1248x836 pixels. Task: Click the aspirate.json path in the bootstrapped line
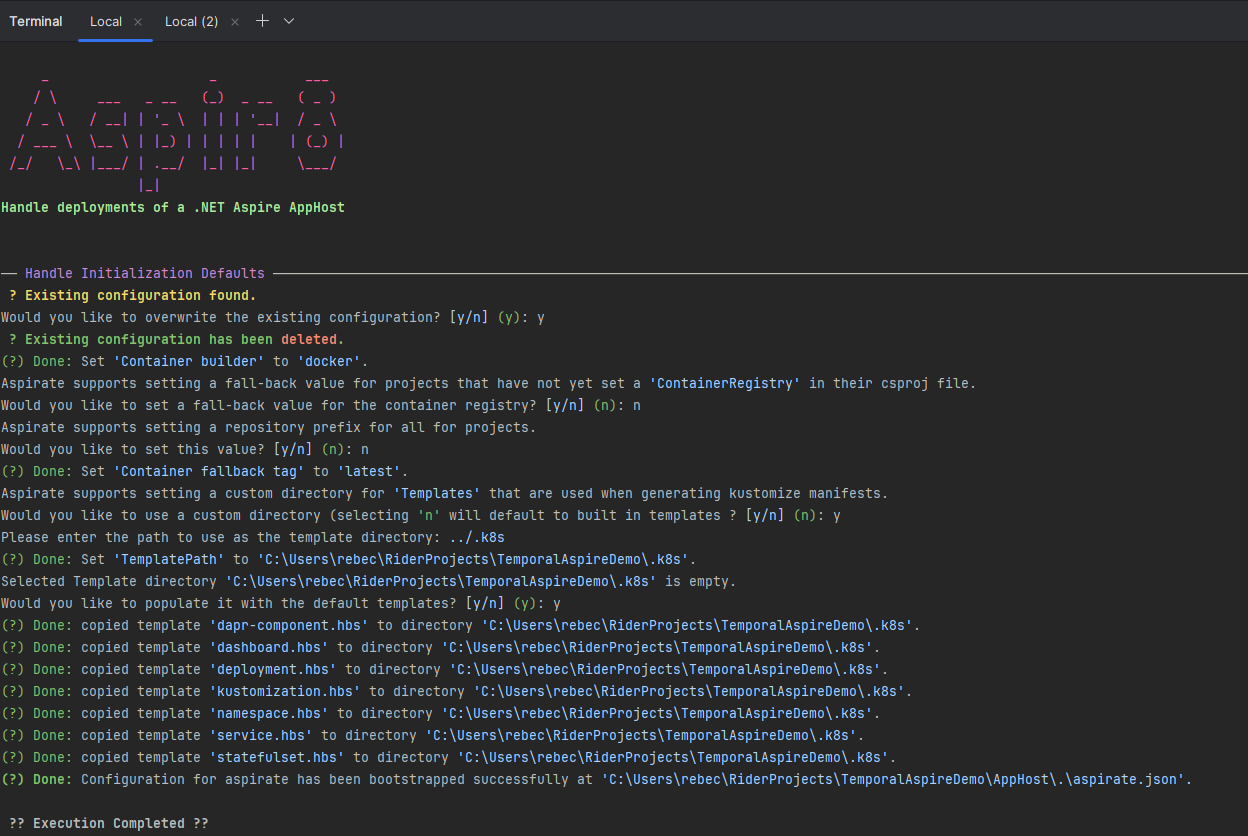pyautogui.click(x=893, y=779)
